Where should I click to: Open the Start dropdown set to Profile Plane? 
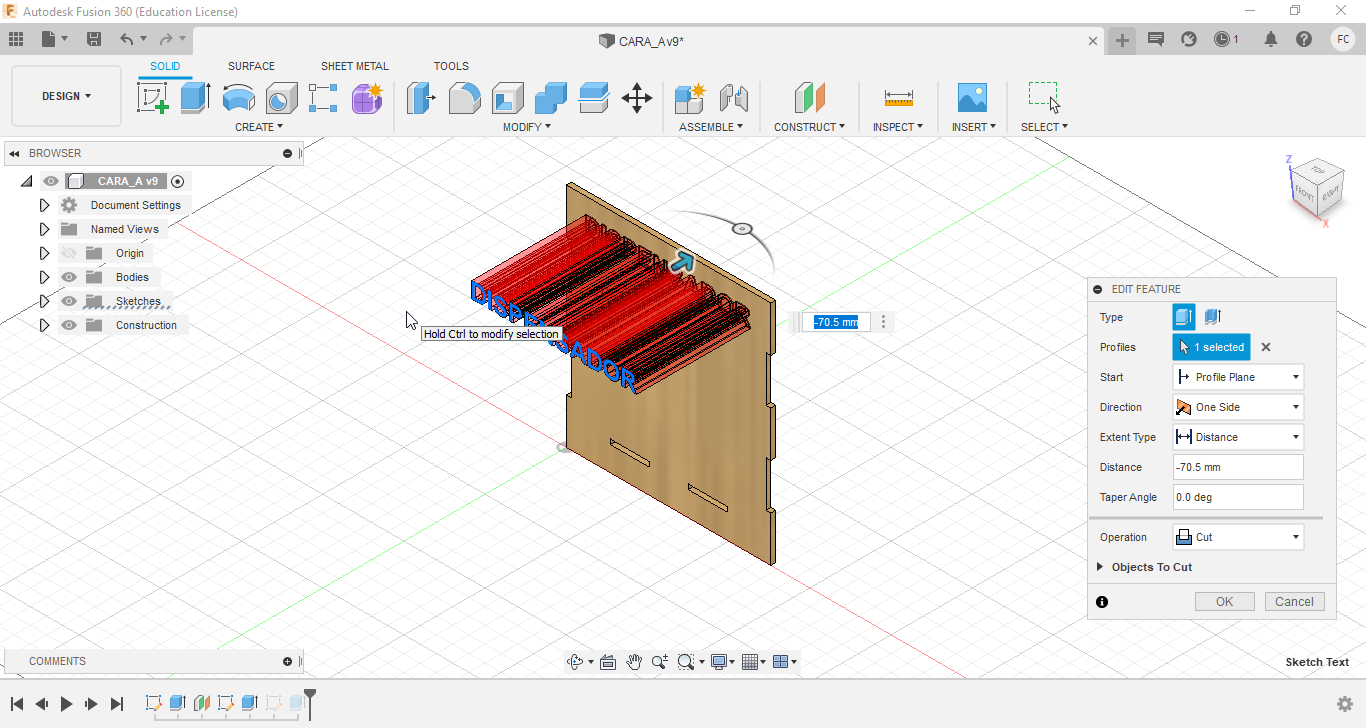[x=1238, y=377]
